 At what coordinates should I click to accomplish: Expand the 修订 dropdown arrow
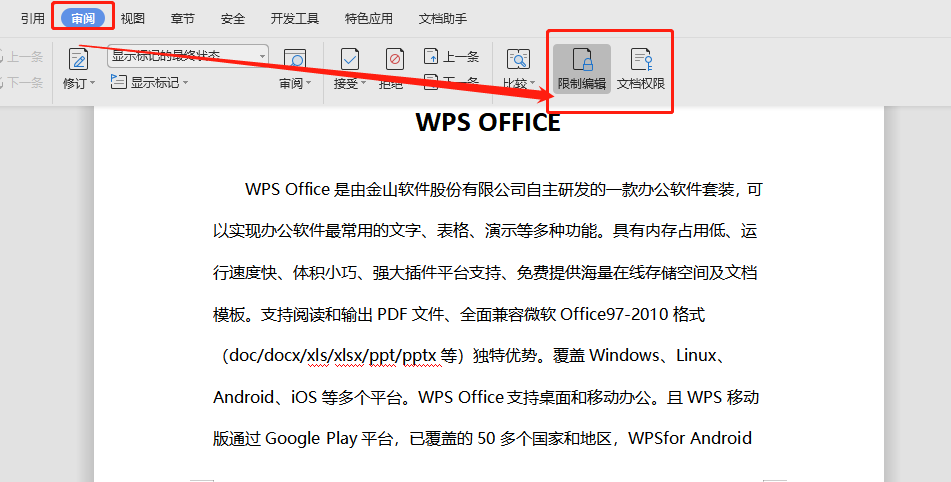[93, 83]
